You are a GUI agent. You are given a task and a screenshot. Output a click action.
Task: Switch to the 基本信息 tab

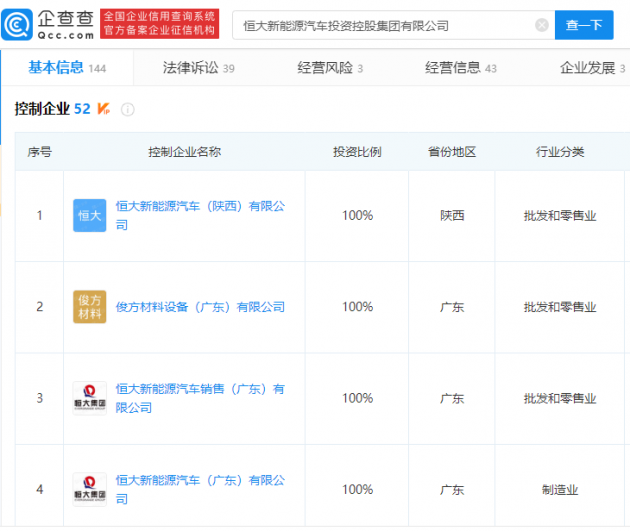[56, 68]
